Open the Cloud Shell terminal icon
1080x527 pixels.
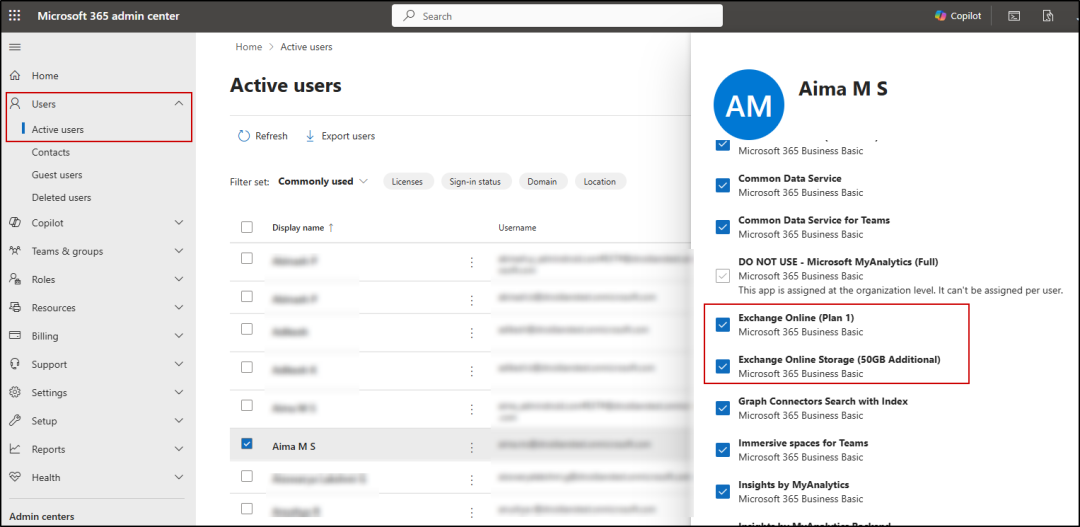[x=1014, y=16]
